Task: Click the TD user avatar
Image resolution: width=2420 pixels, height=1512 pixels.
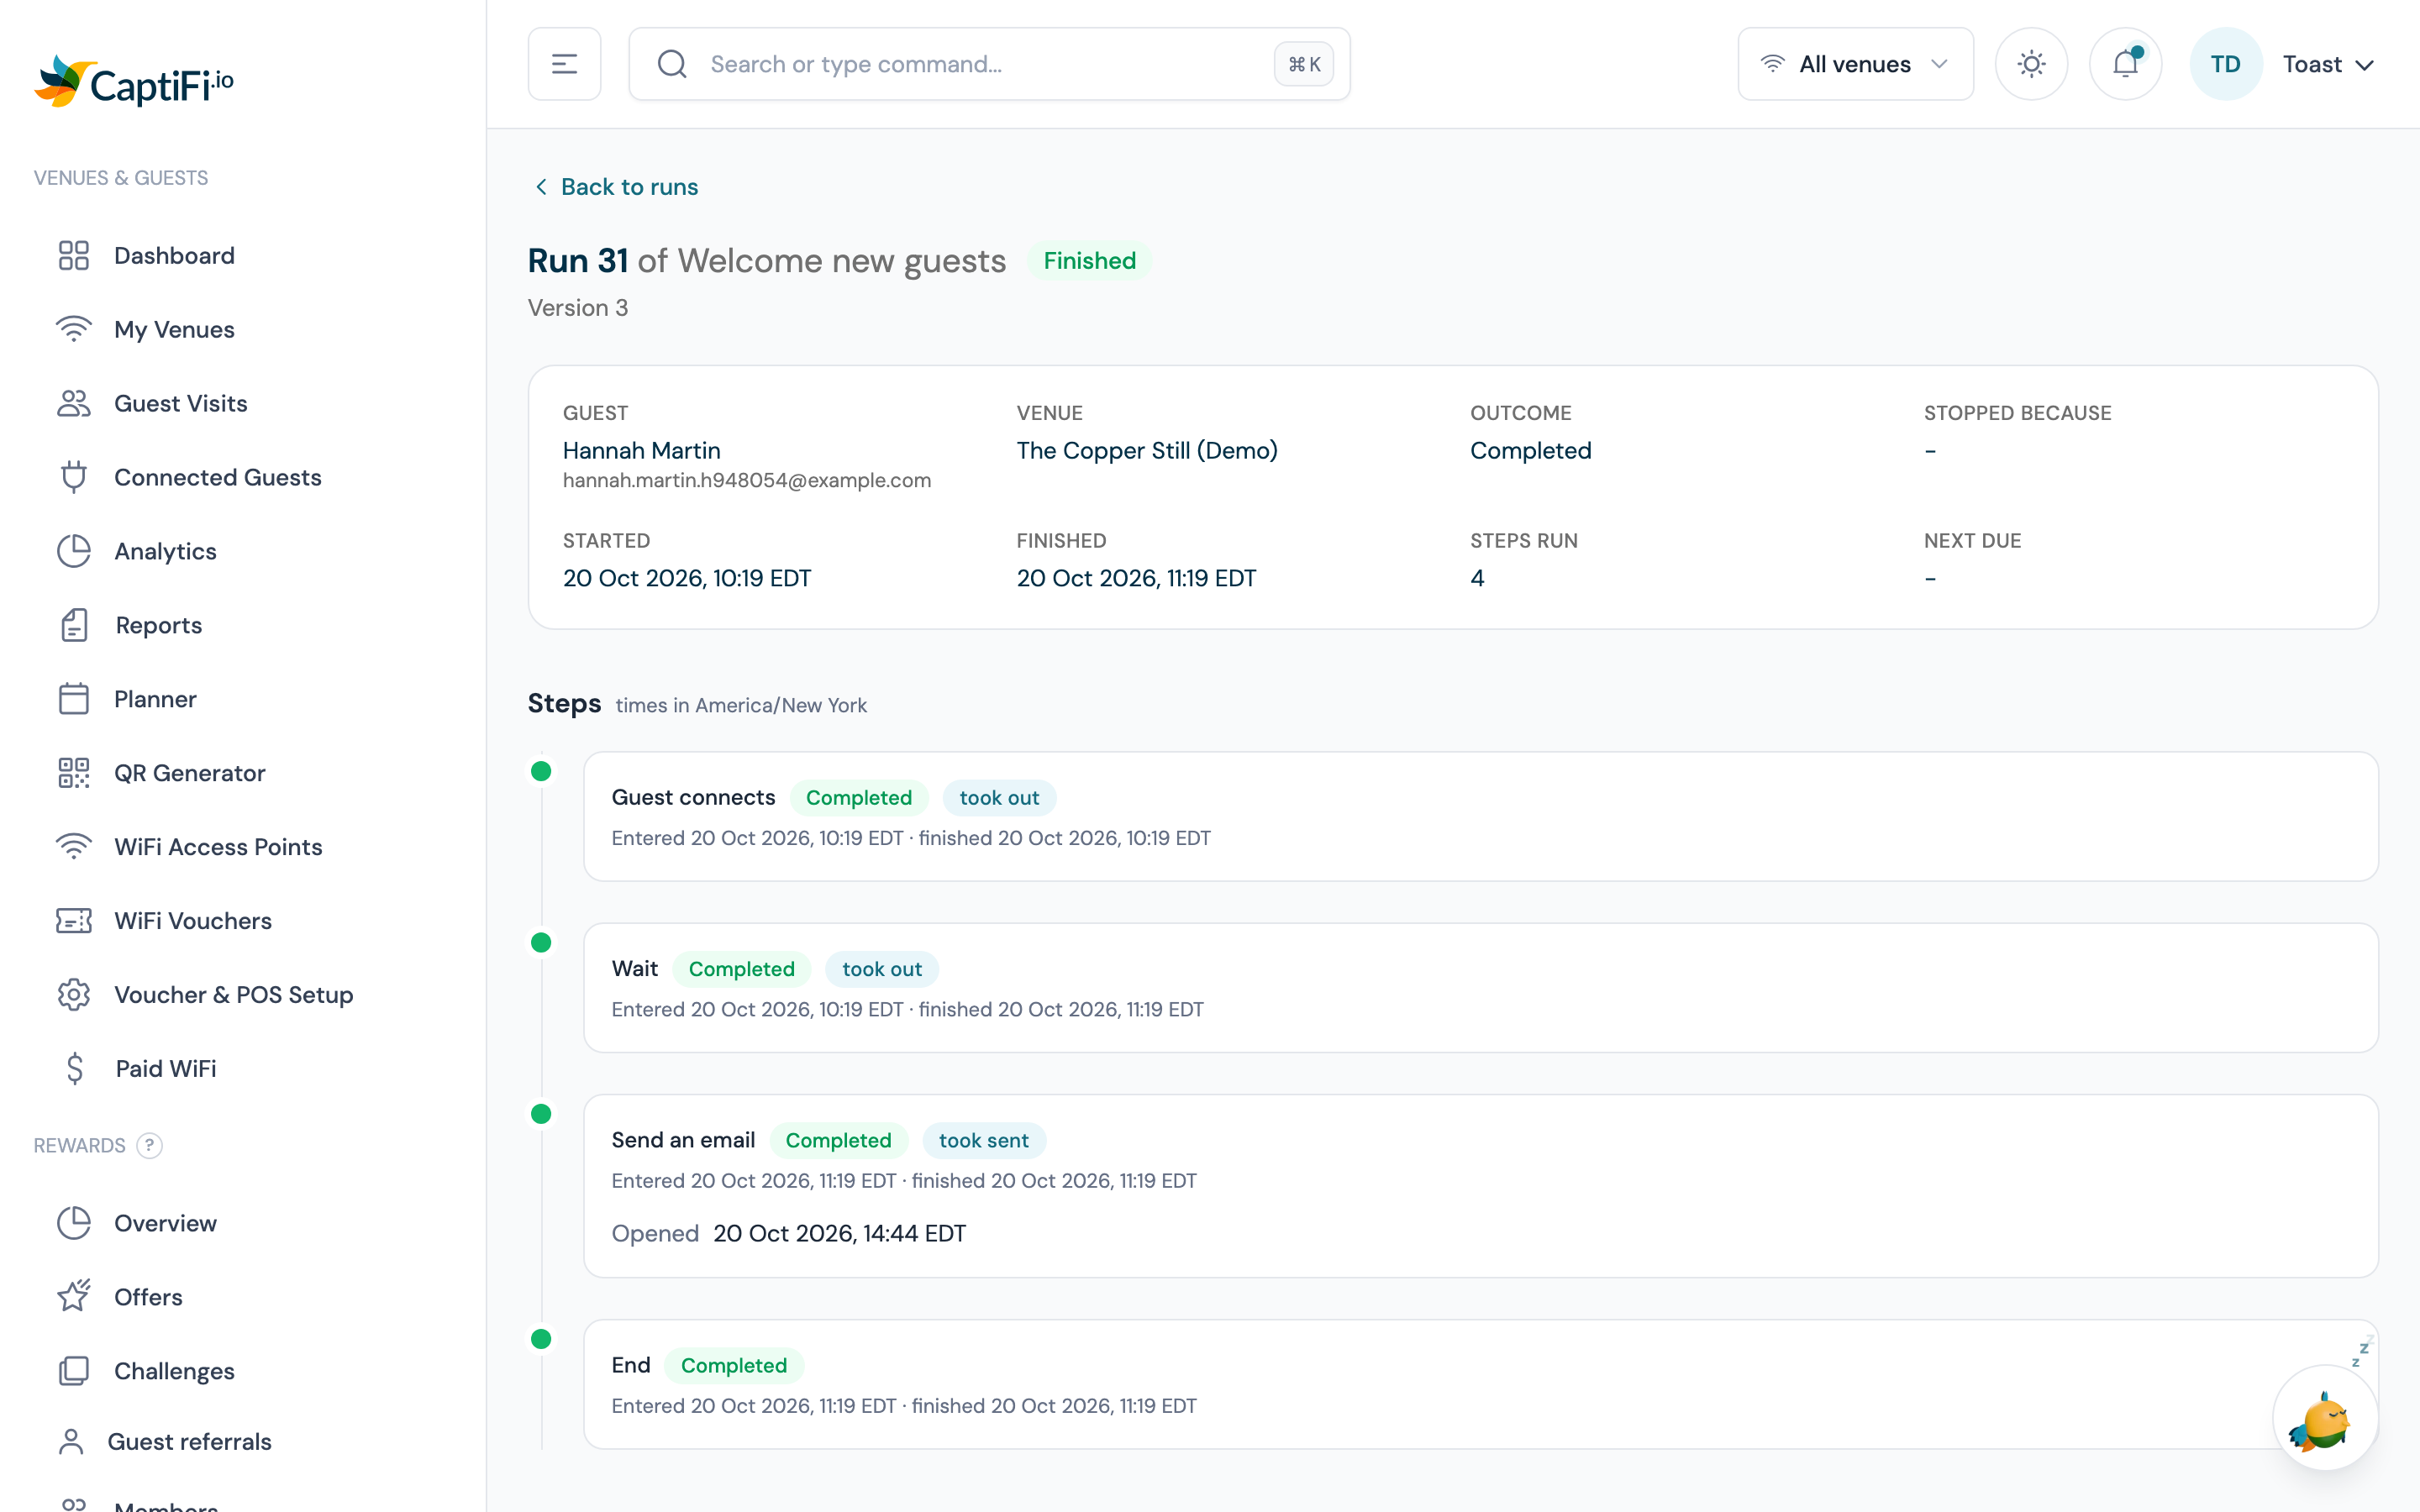Action: (2225, 64)
